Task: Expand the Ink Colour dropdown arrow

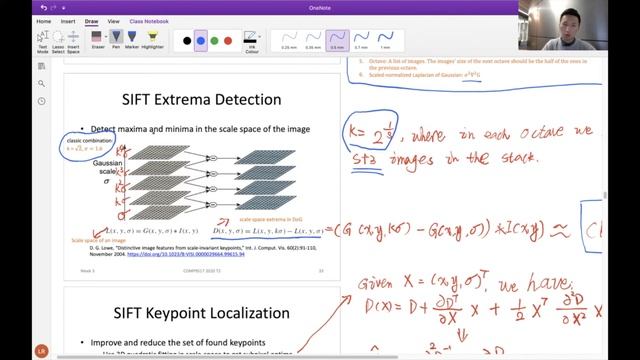Action: tap(260, 37)
